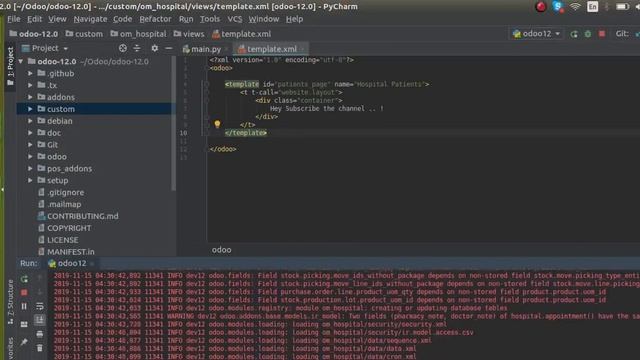
Task: Click the Locate/scroll from source target icon
Action: pyautogui.click(x=122, y=48)
